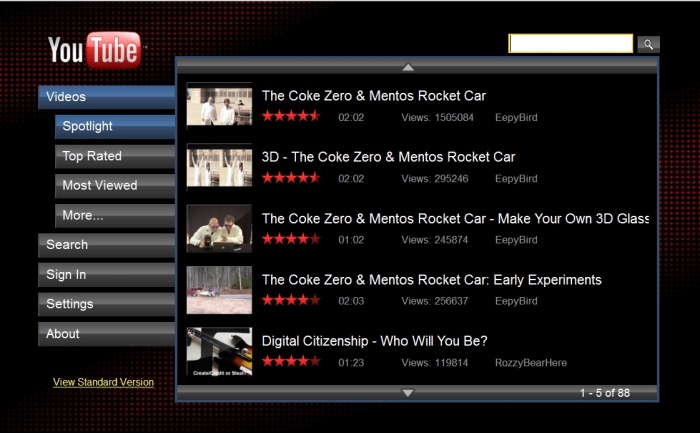Click the list's up arrow
Viewport: 700px width, 433px height.
point(408,67)
